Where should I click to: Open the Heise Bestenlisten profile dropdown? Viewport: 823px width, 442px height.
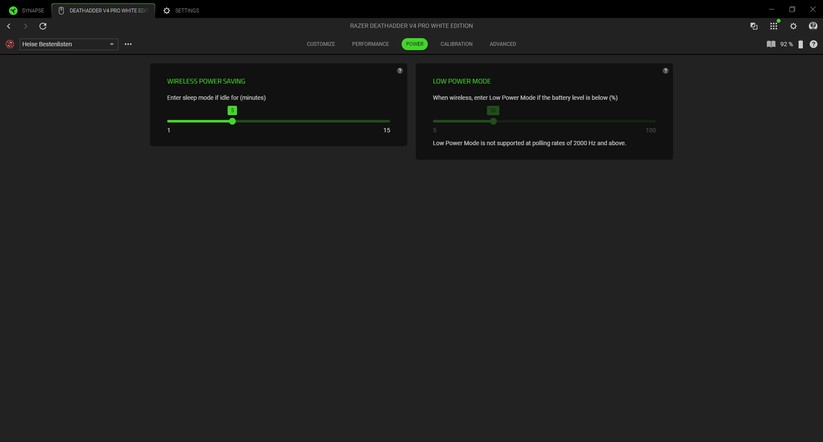[x=68, y=44]
